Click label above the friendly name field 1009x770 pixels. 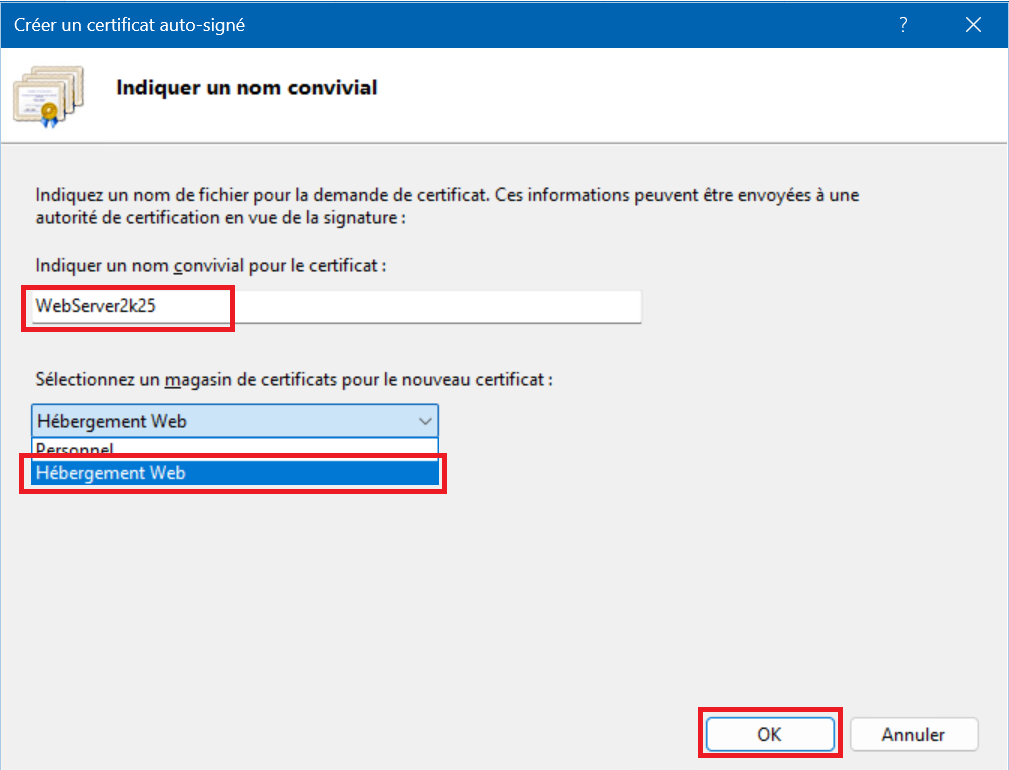(x=210, y=266)
